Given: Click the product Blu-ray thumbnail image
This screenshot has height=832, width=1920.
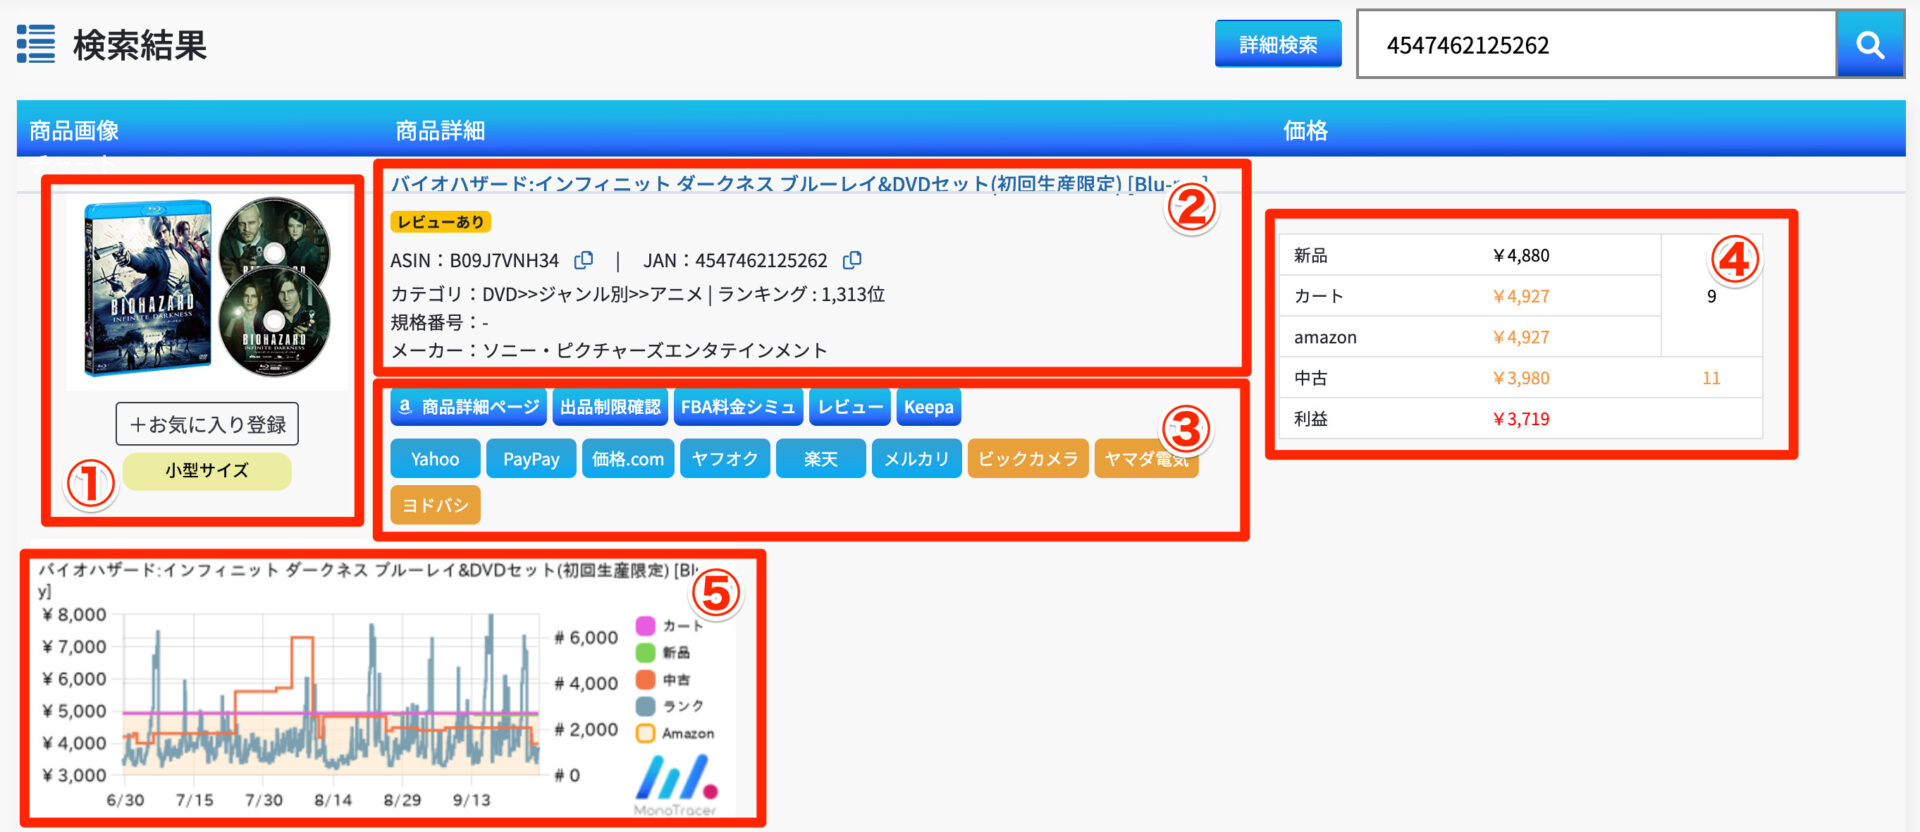Looking at the screenshot, I should tap(208, 288).
